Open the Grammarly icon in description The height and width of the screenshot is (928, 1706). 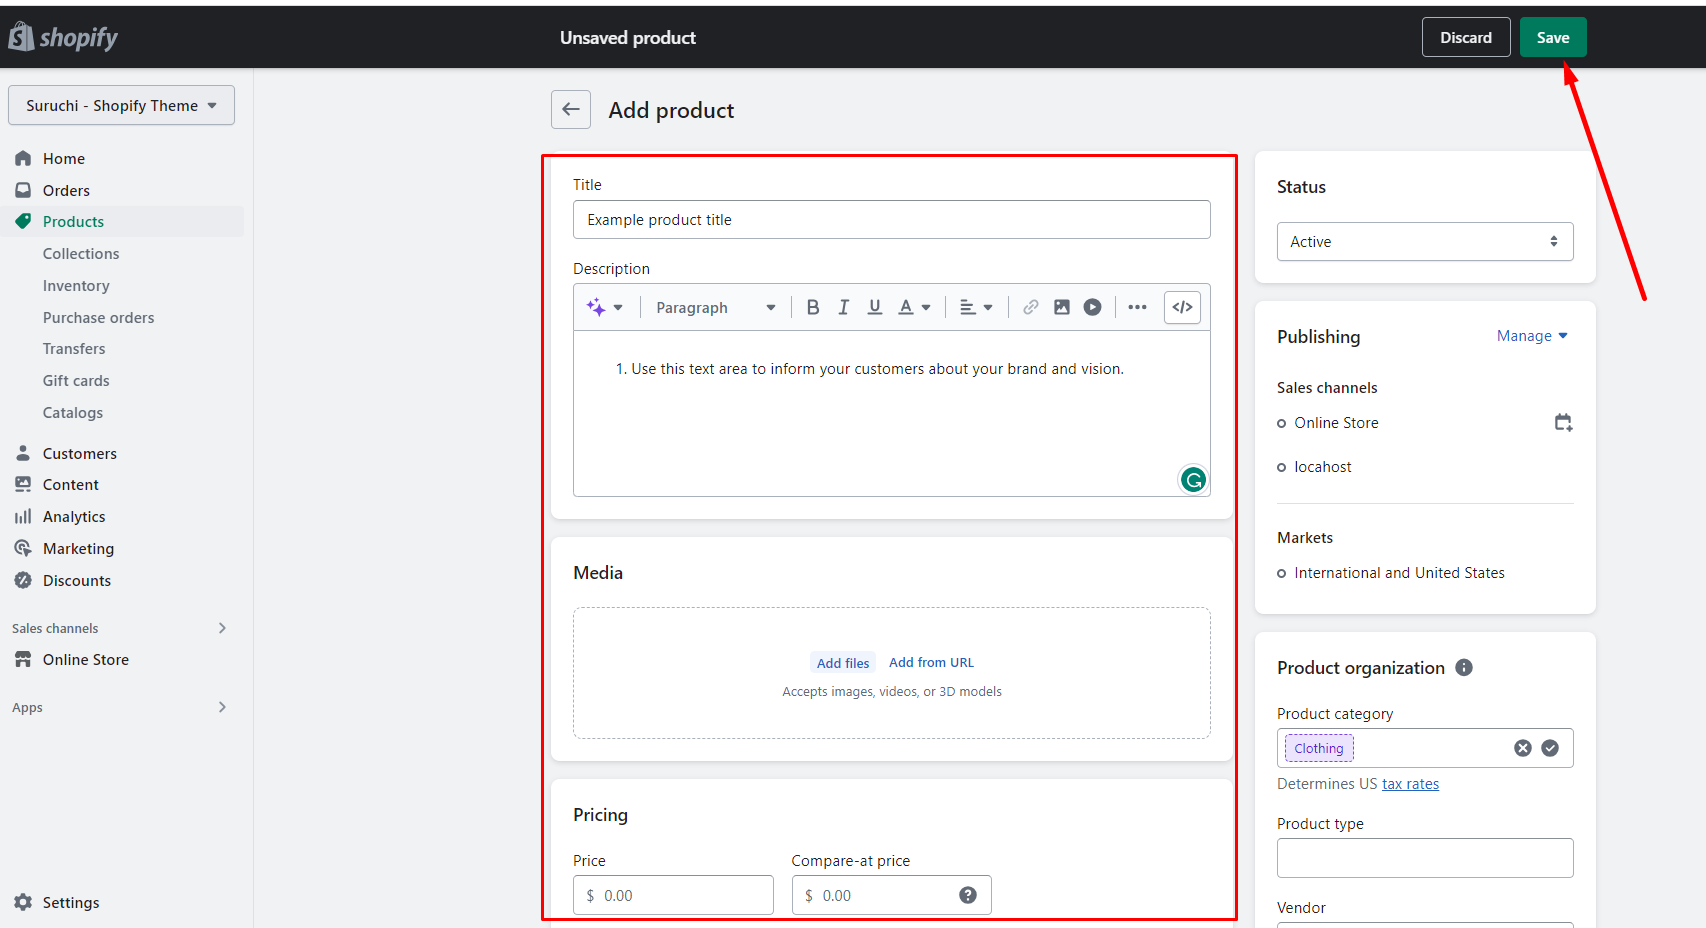pos(1193,480)
